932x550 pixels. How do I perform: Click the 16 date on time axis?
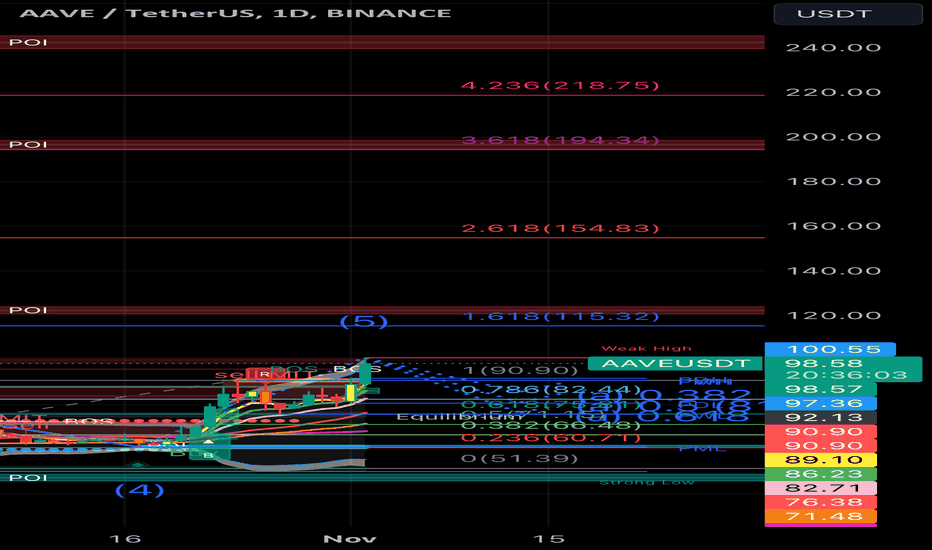(125, 539)
